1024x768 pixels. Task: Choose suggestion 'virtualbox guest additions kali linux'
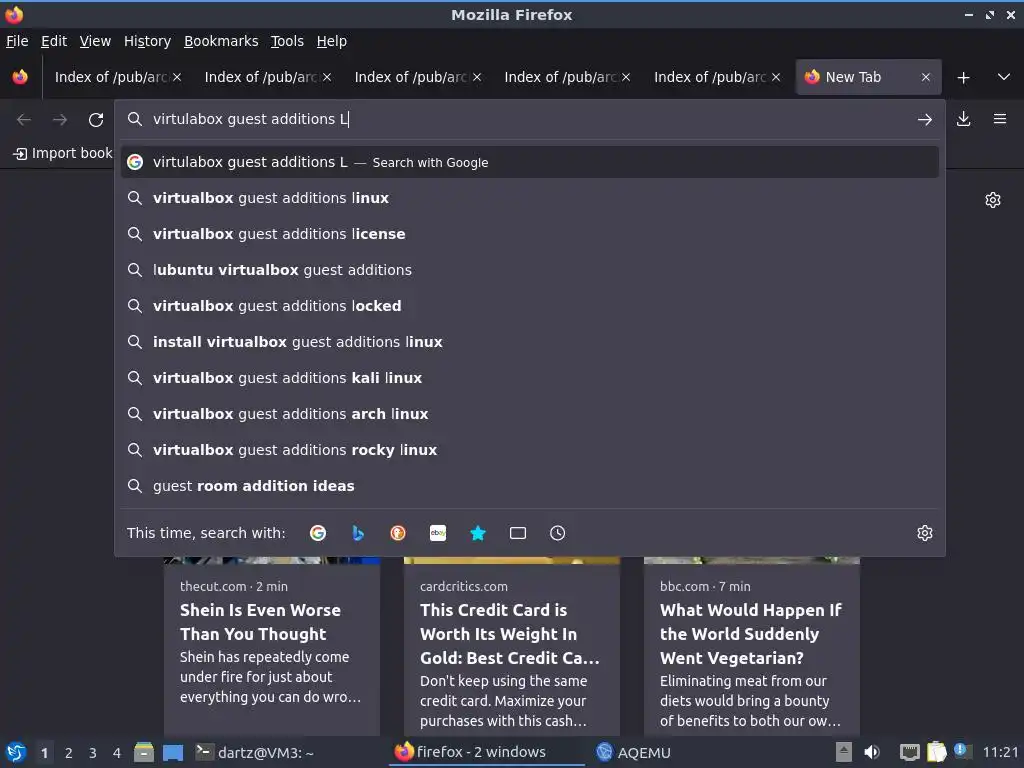pyautogui.click(x=530, y=377)
